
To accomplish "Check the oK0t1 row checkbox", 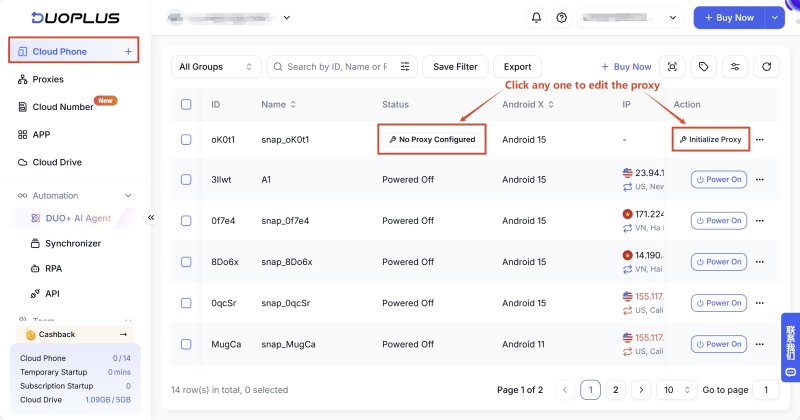I will [186, 140].
